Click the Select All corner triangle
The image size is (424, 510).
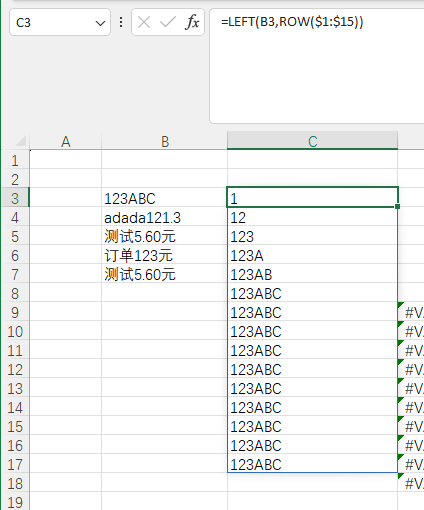[x=20, y=141]
